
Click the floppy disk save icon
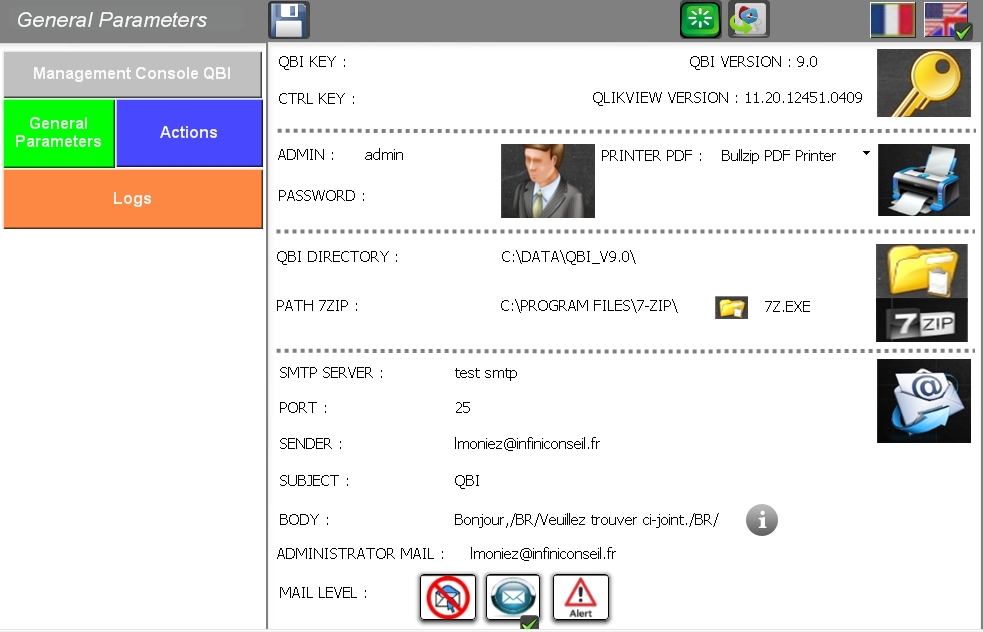(289, 20)
